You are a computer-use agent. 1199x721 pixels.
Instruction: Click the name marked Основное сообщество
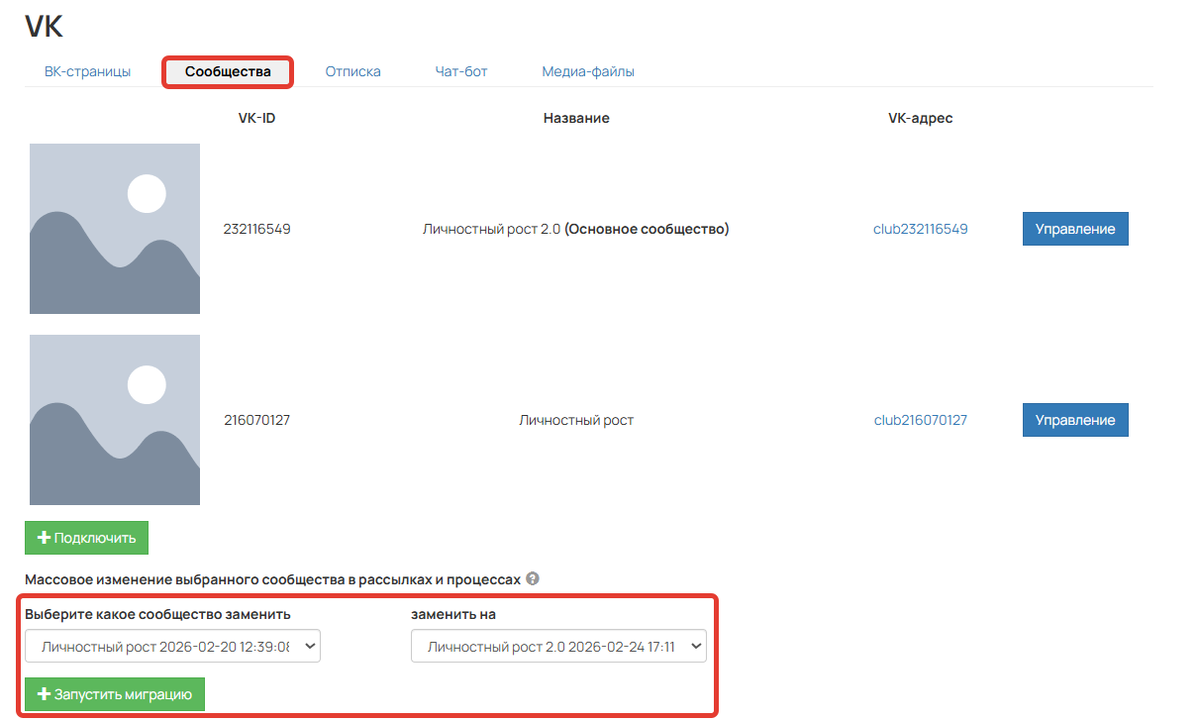[x=576, y=229]
